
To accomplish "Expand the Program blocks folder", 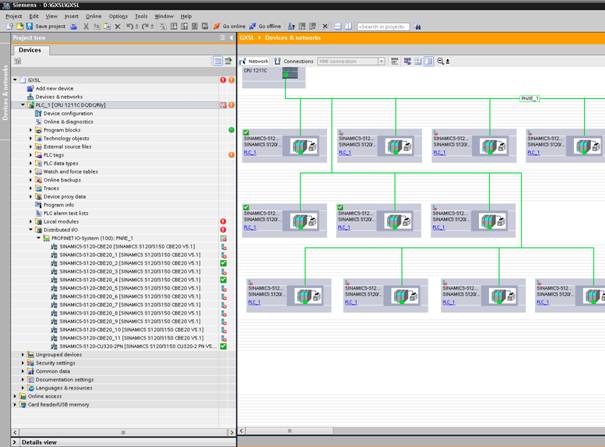I will (x=31, y=130).
